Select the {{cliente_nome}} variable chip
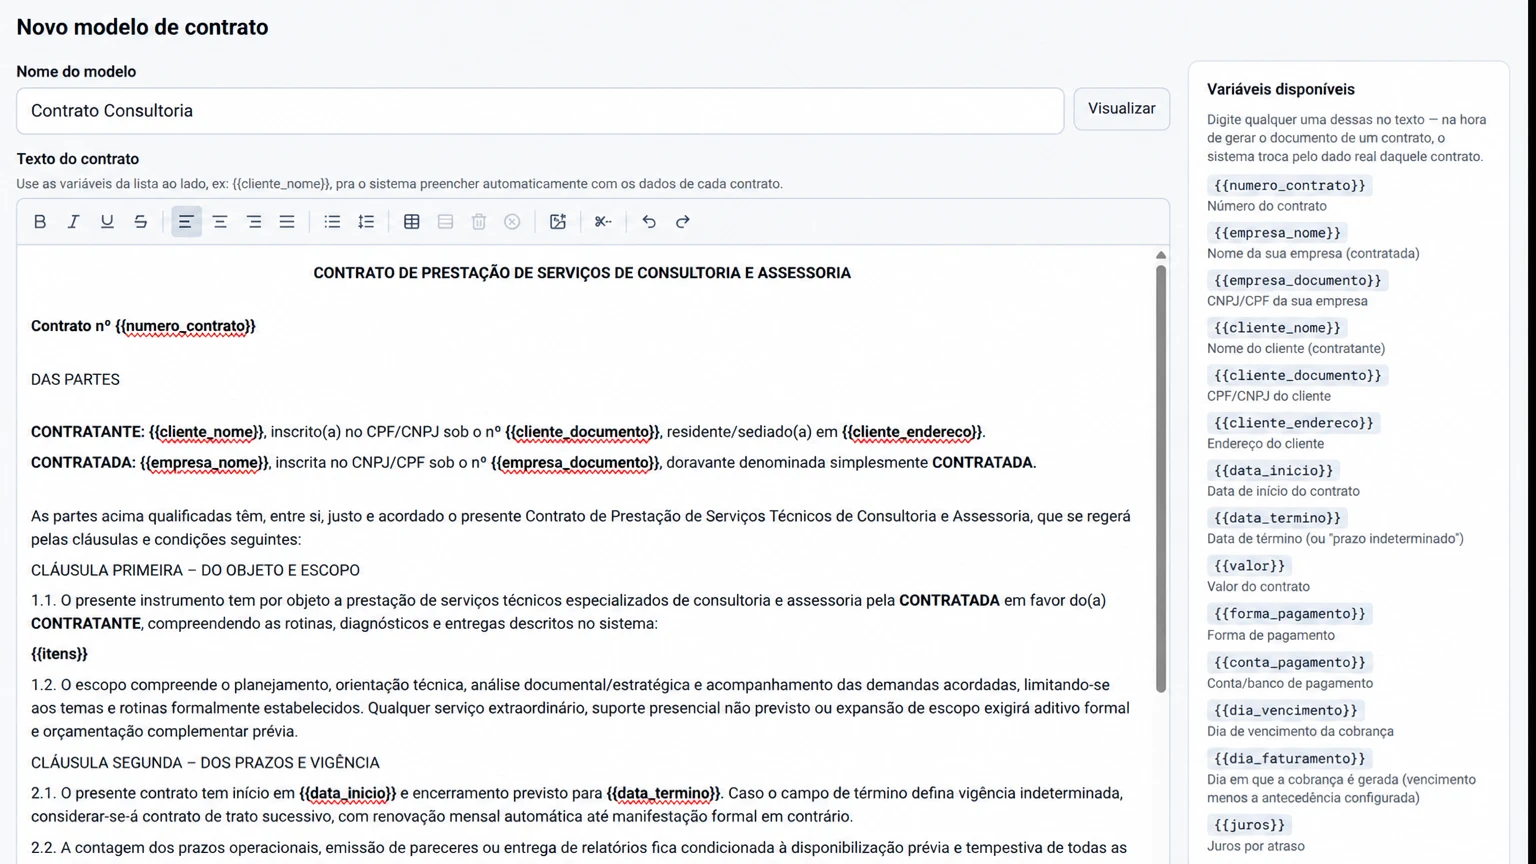This screenshot has width=1536, height=864. tap(1277, 328)
